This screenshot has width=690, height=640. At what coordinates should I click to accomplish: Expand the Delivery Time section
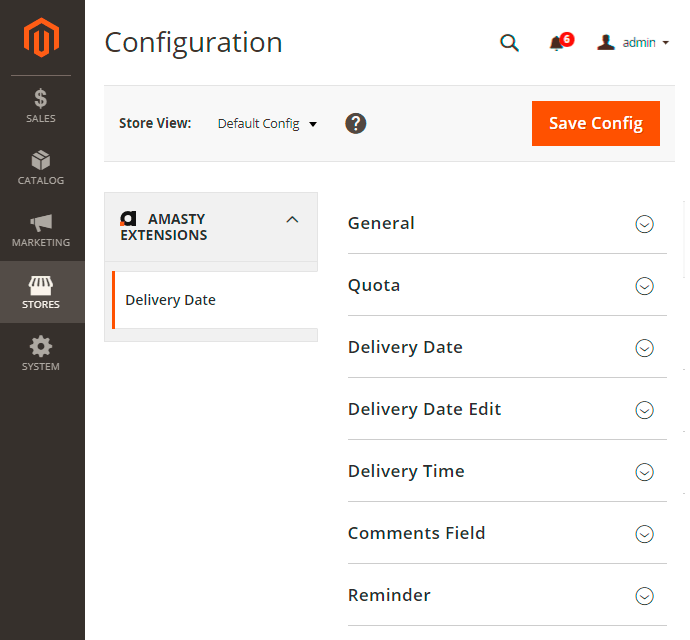(x=645, y=472)
